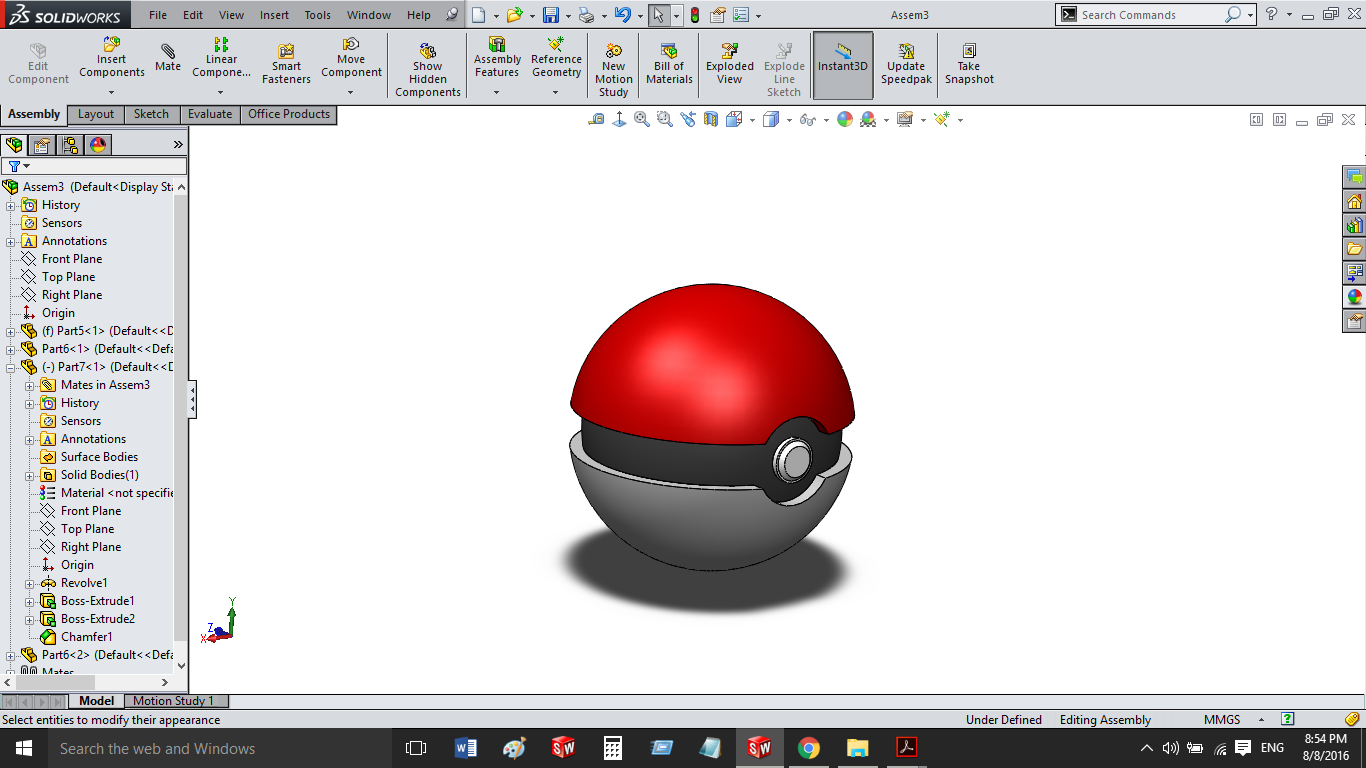Open the Display Style dropdown arrow
The width and height of the screenshot is (1366, 768).
coord(789,120)
